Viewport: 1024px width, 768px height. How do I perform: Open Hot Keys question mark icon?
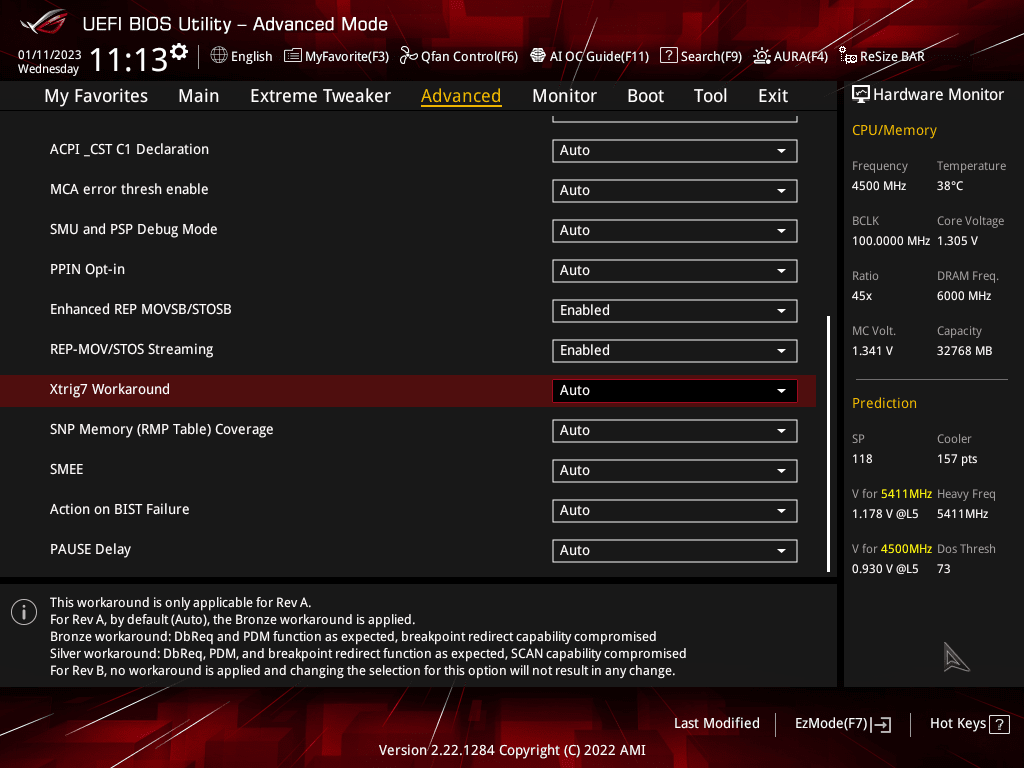[999, 724]
